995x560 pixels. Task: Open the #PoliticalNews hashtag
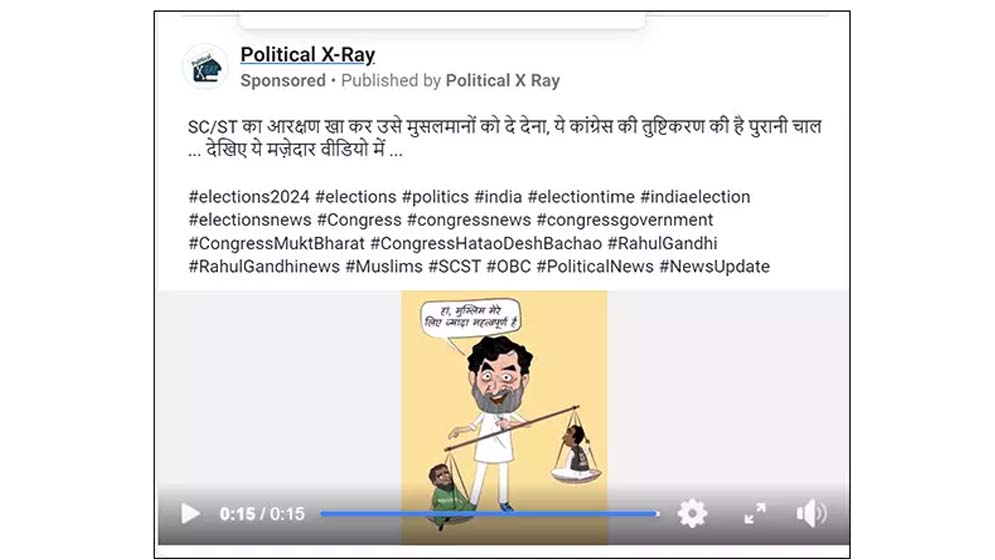(x=595, y=267)
